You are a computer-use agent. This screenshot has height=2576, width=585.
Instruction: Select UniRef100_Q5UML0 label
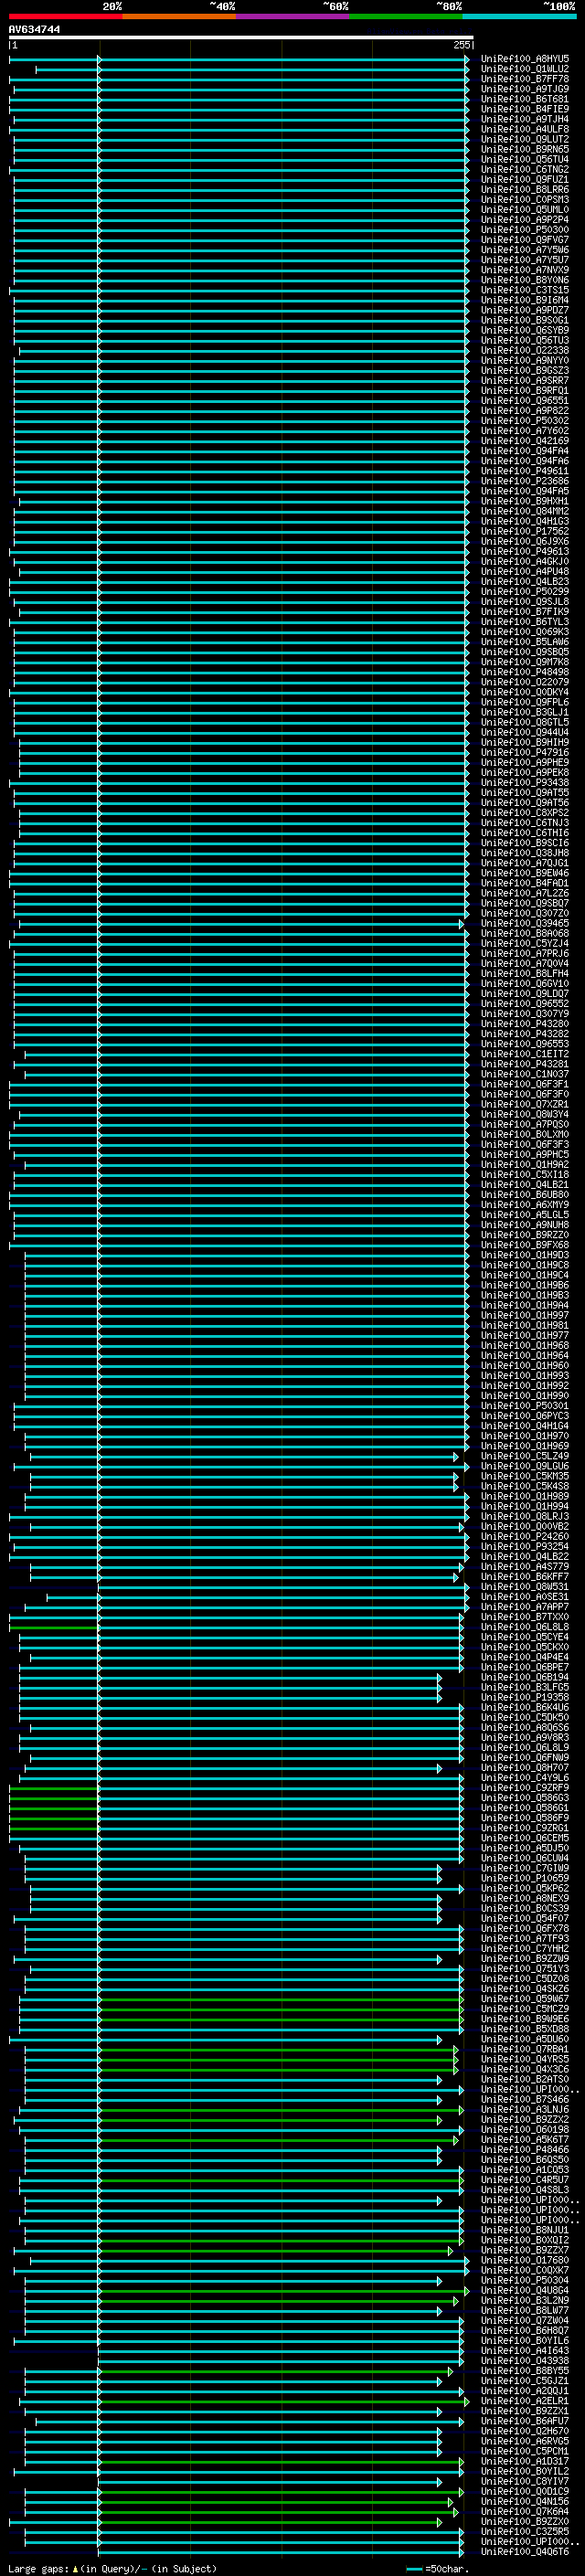point(525,210)
